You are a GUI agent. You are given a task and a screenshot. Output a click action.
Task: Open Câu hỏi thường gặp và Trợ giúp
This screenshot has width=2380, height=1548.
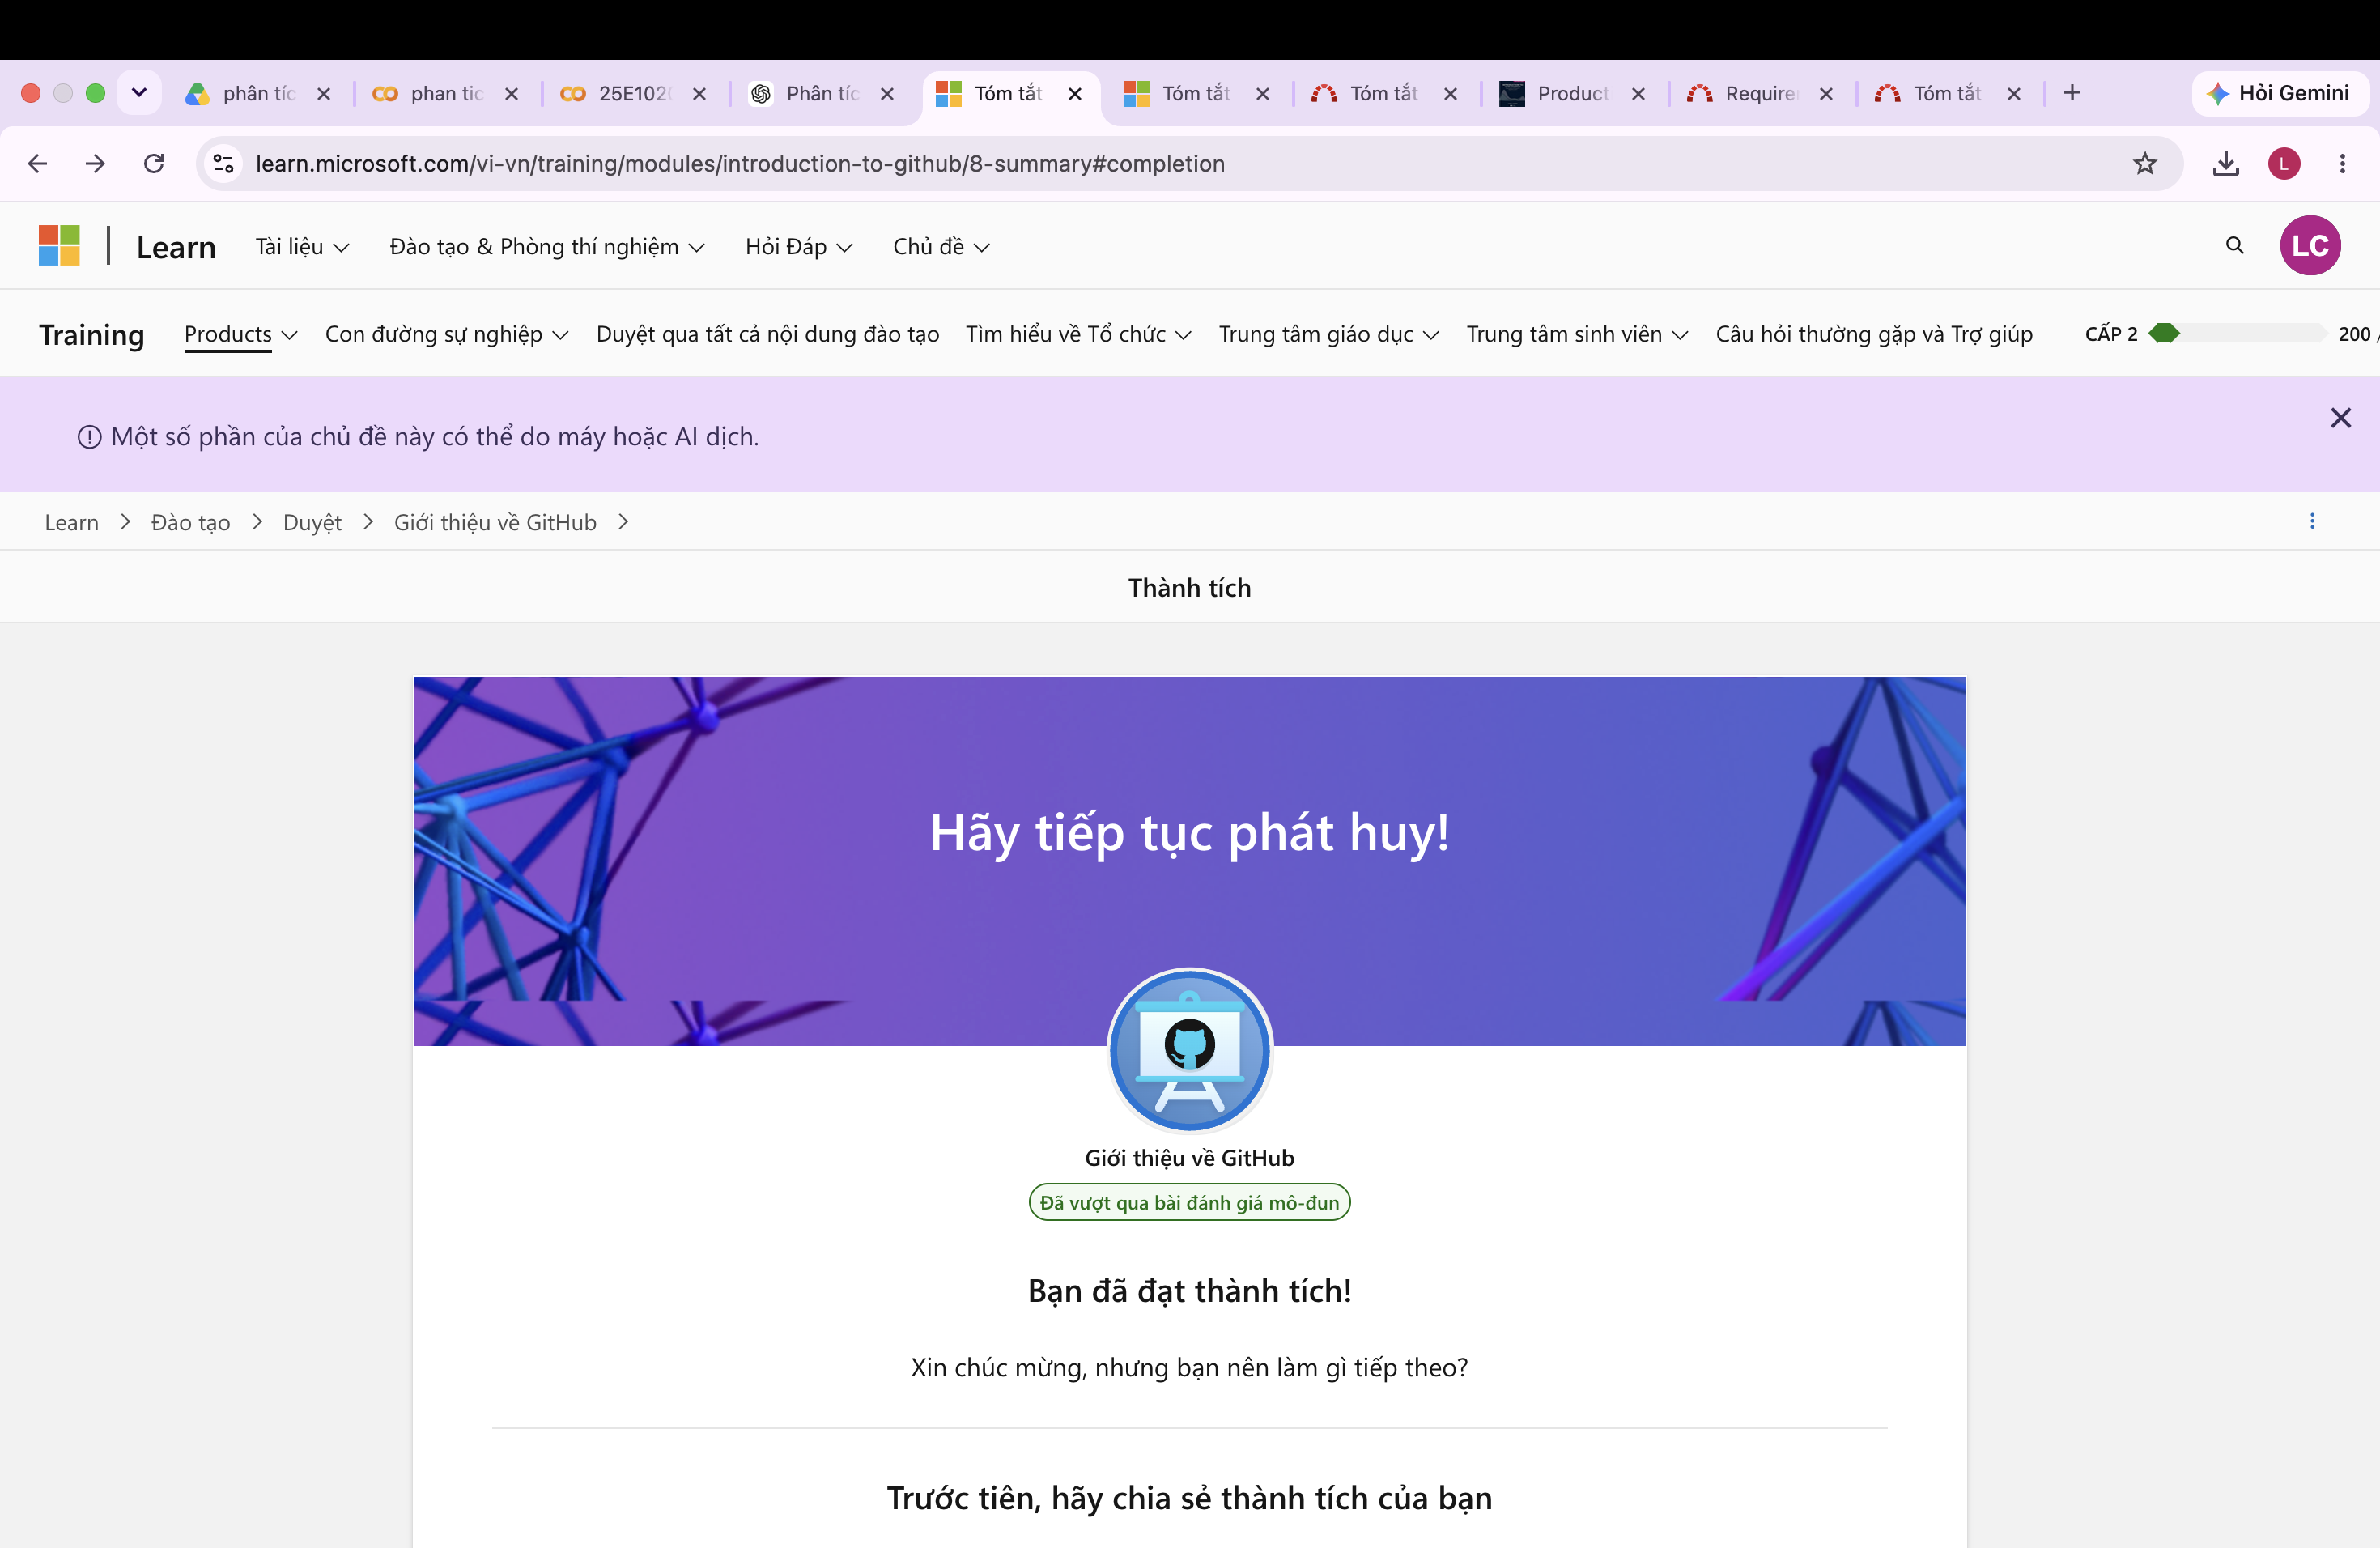1874,334
